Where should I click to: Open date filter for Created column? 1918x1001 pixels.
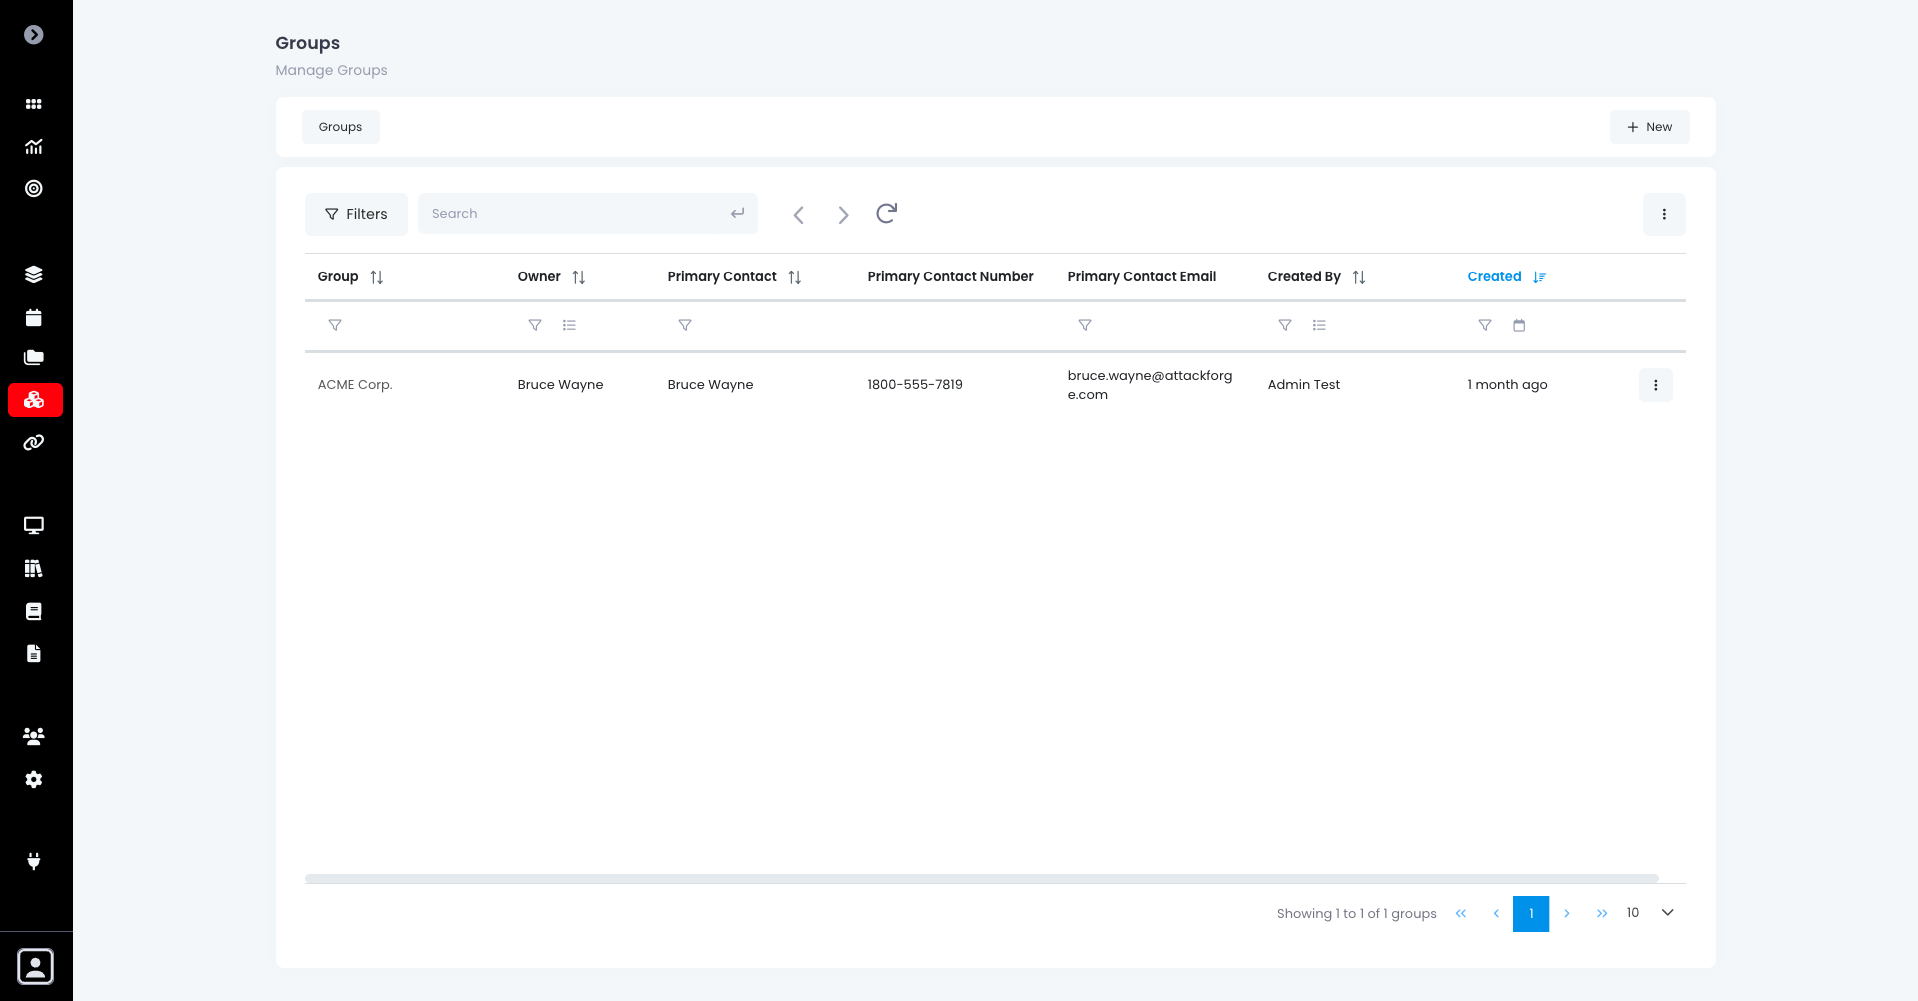pos(1518,325)
